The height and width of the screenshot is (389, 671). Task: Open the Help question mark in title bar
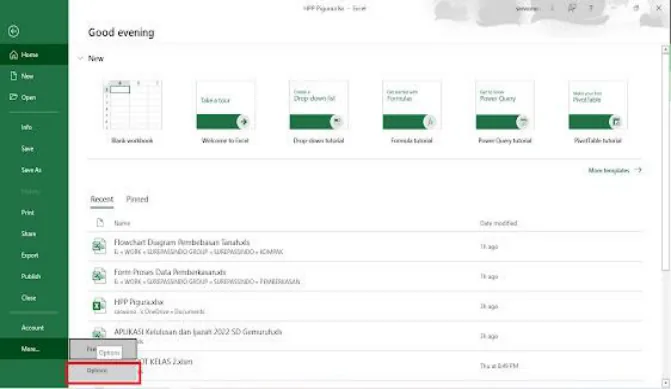[x=591, y=8]
